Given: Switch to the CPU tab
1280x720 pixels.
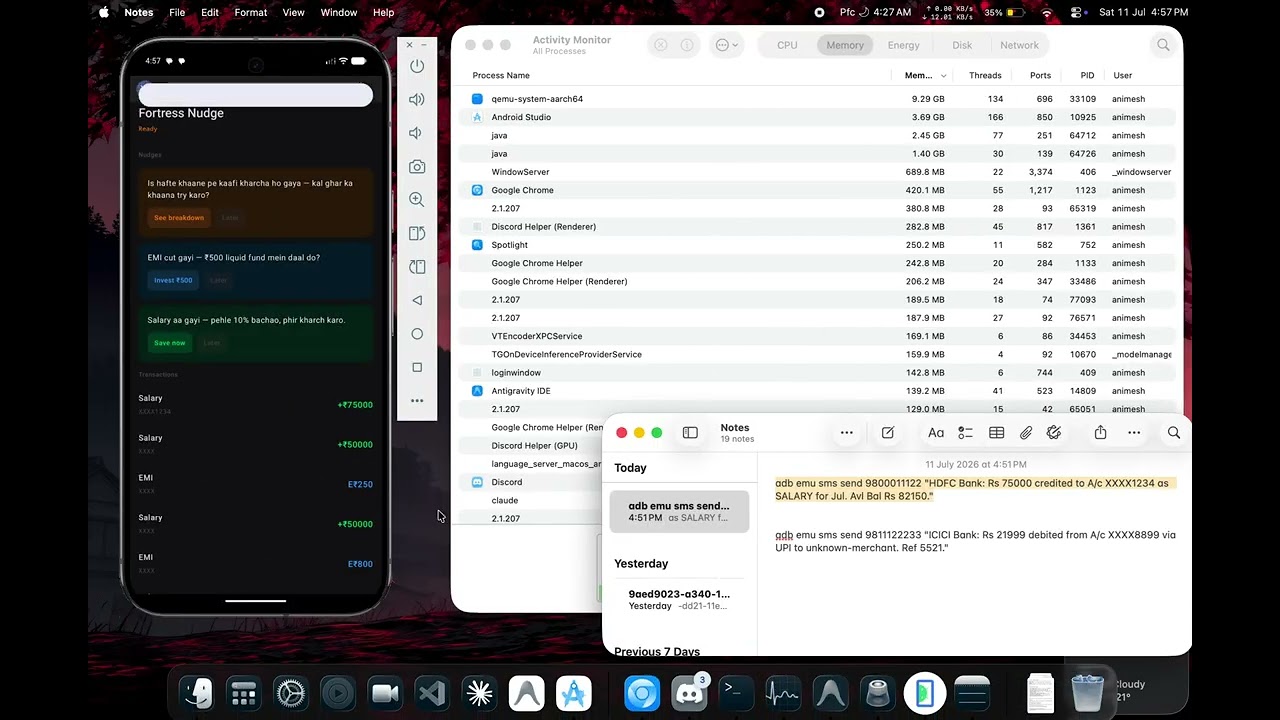Looking at the screenshot, I should [x=787, y=45].
